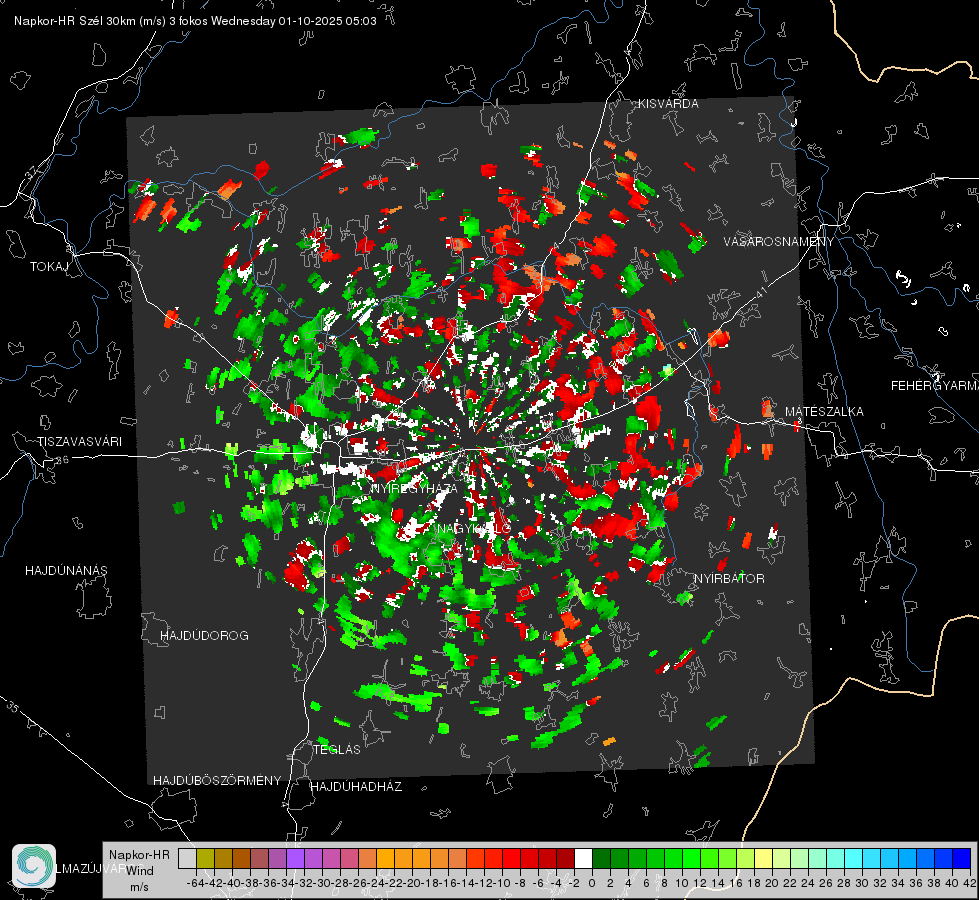Pick the dark red swatch between -4 and -2
979x900 pixels.
565,858
